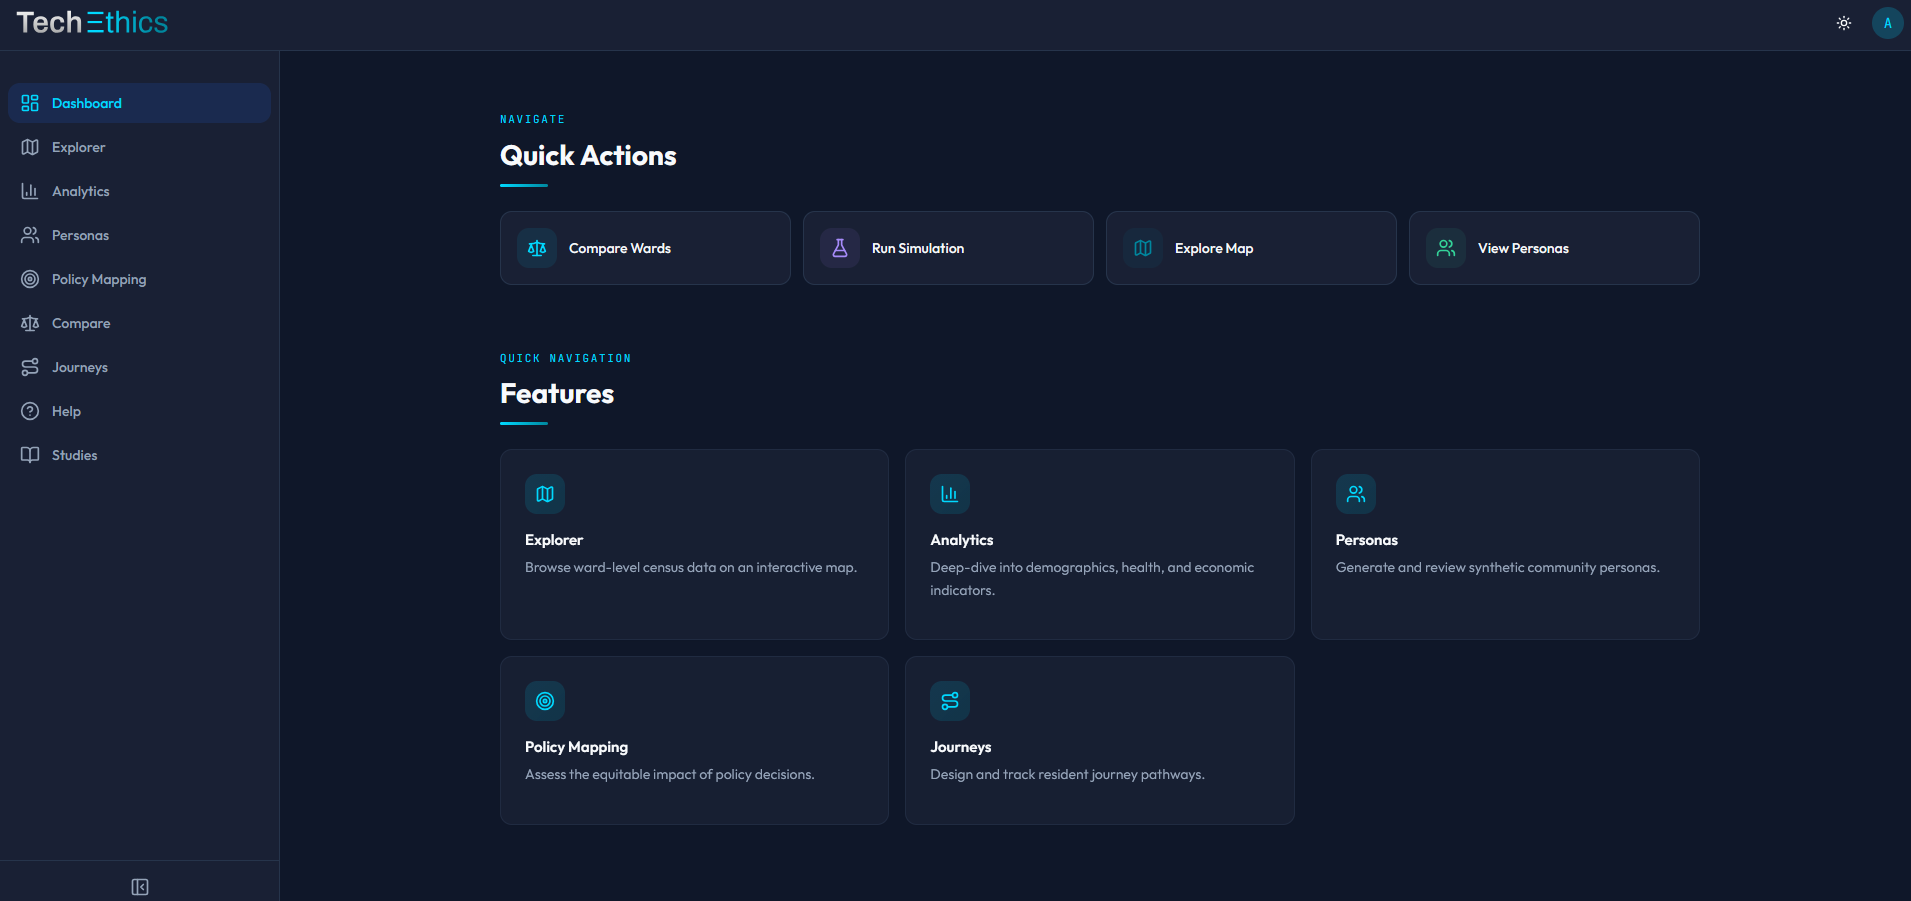Screen dimensions: 1911x901
Task: Click the Compare scales icon in sidebar
Action: pos(30,323)
